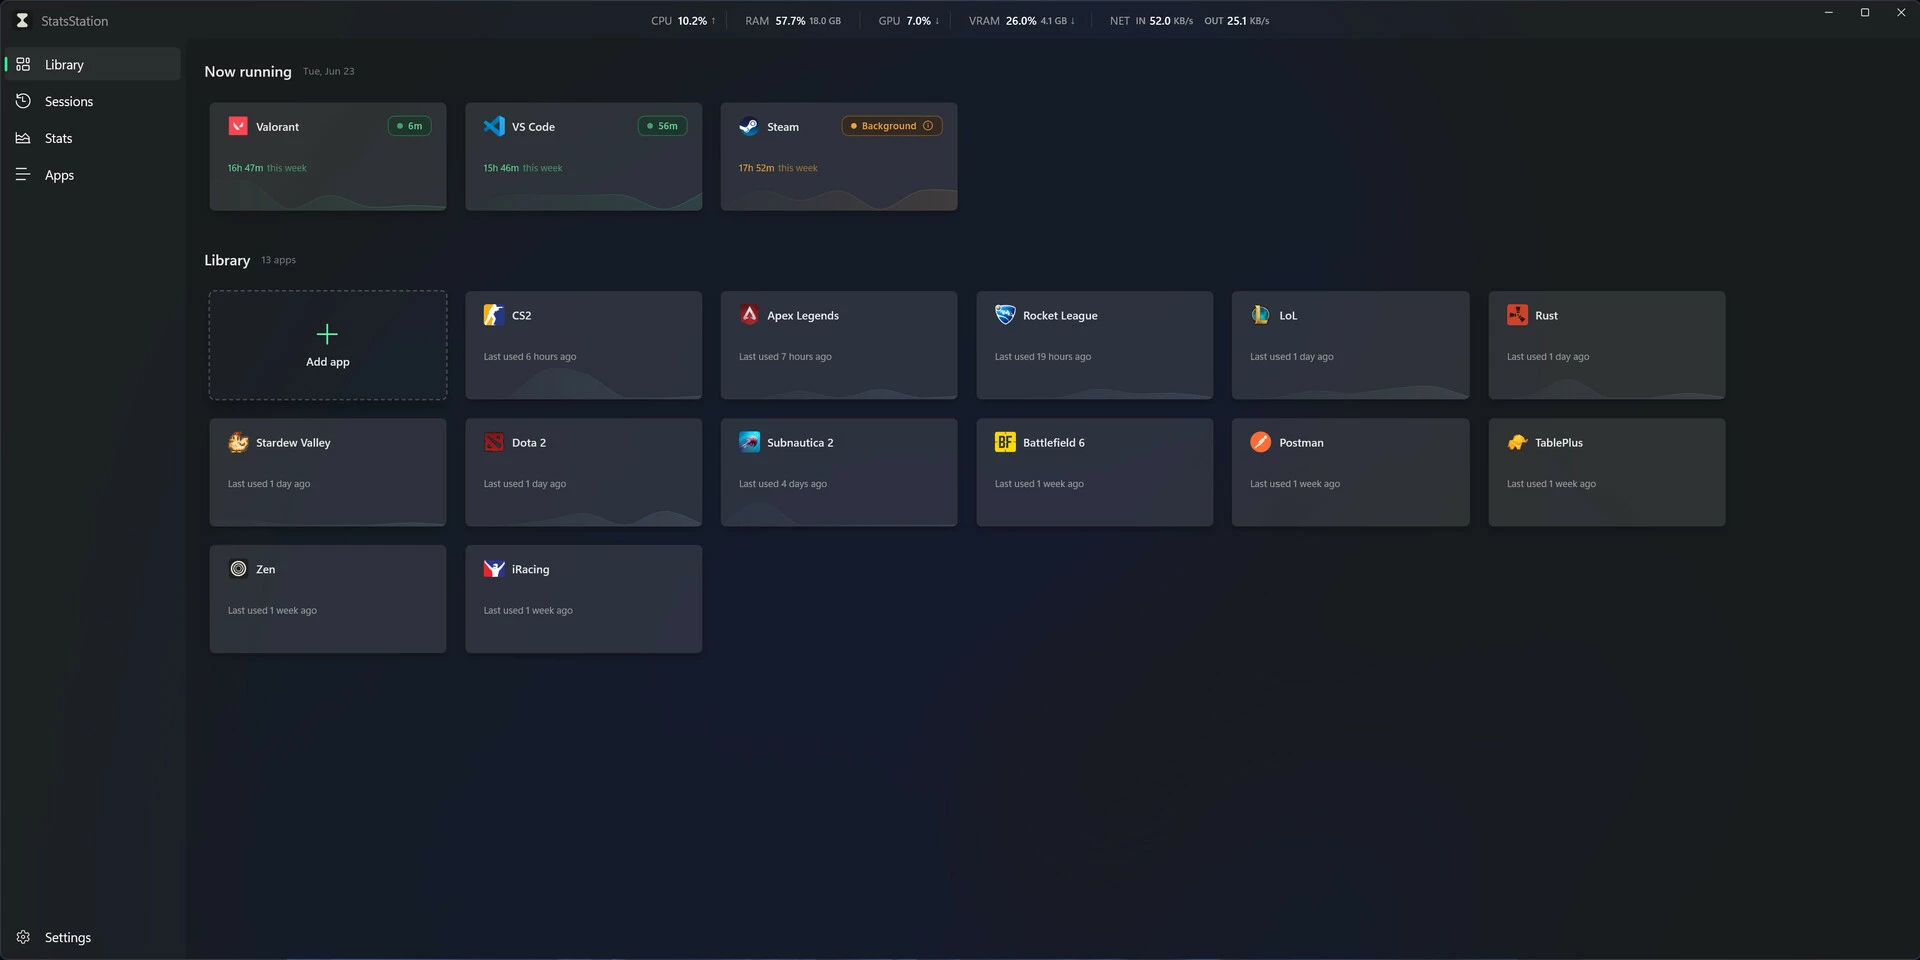
Task: Switch to the Sessions view
Action: [x=92, y=101]
